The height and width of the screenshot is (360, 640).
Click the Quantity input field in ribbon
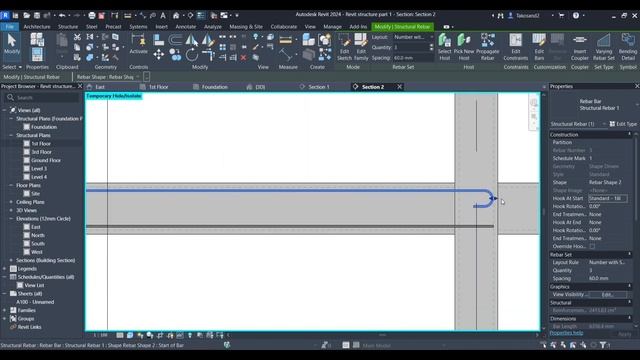[x=411, y=47]
